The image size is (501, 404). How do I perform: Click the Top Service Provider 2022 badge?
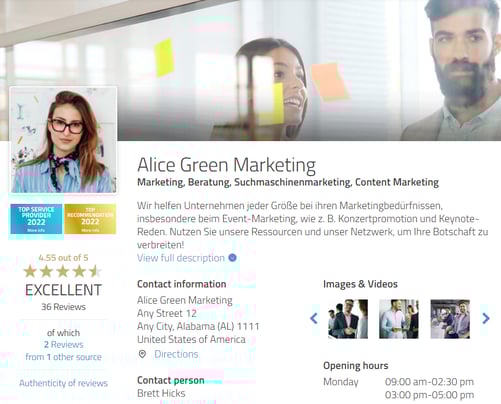click(x=36, y=219)
